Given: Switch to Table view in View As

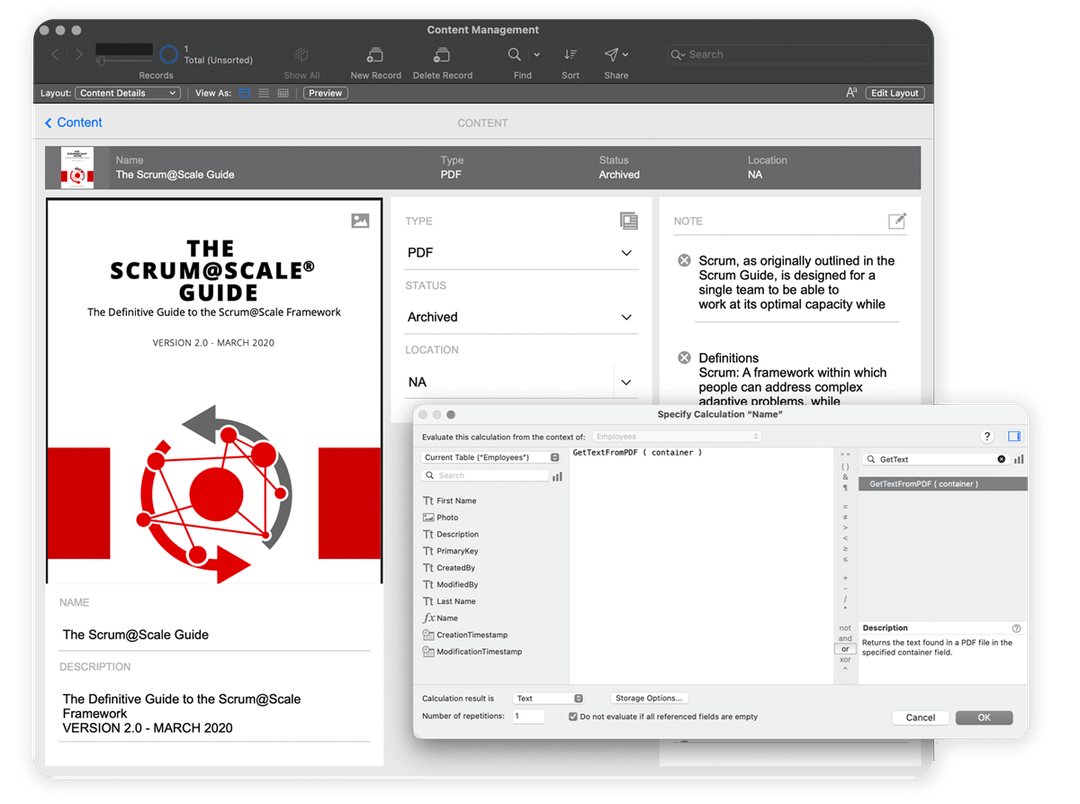Looking at the screenshot, I should pyautogui.click(x=282, y=92).
